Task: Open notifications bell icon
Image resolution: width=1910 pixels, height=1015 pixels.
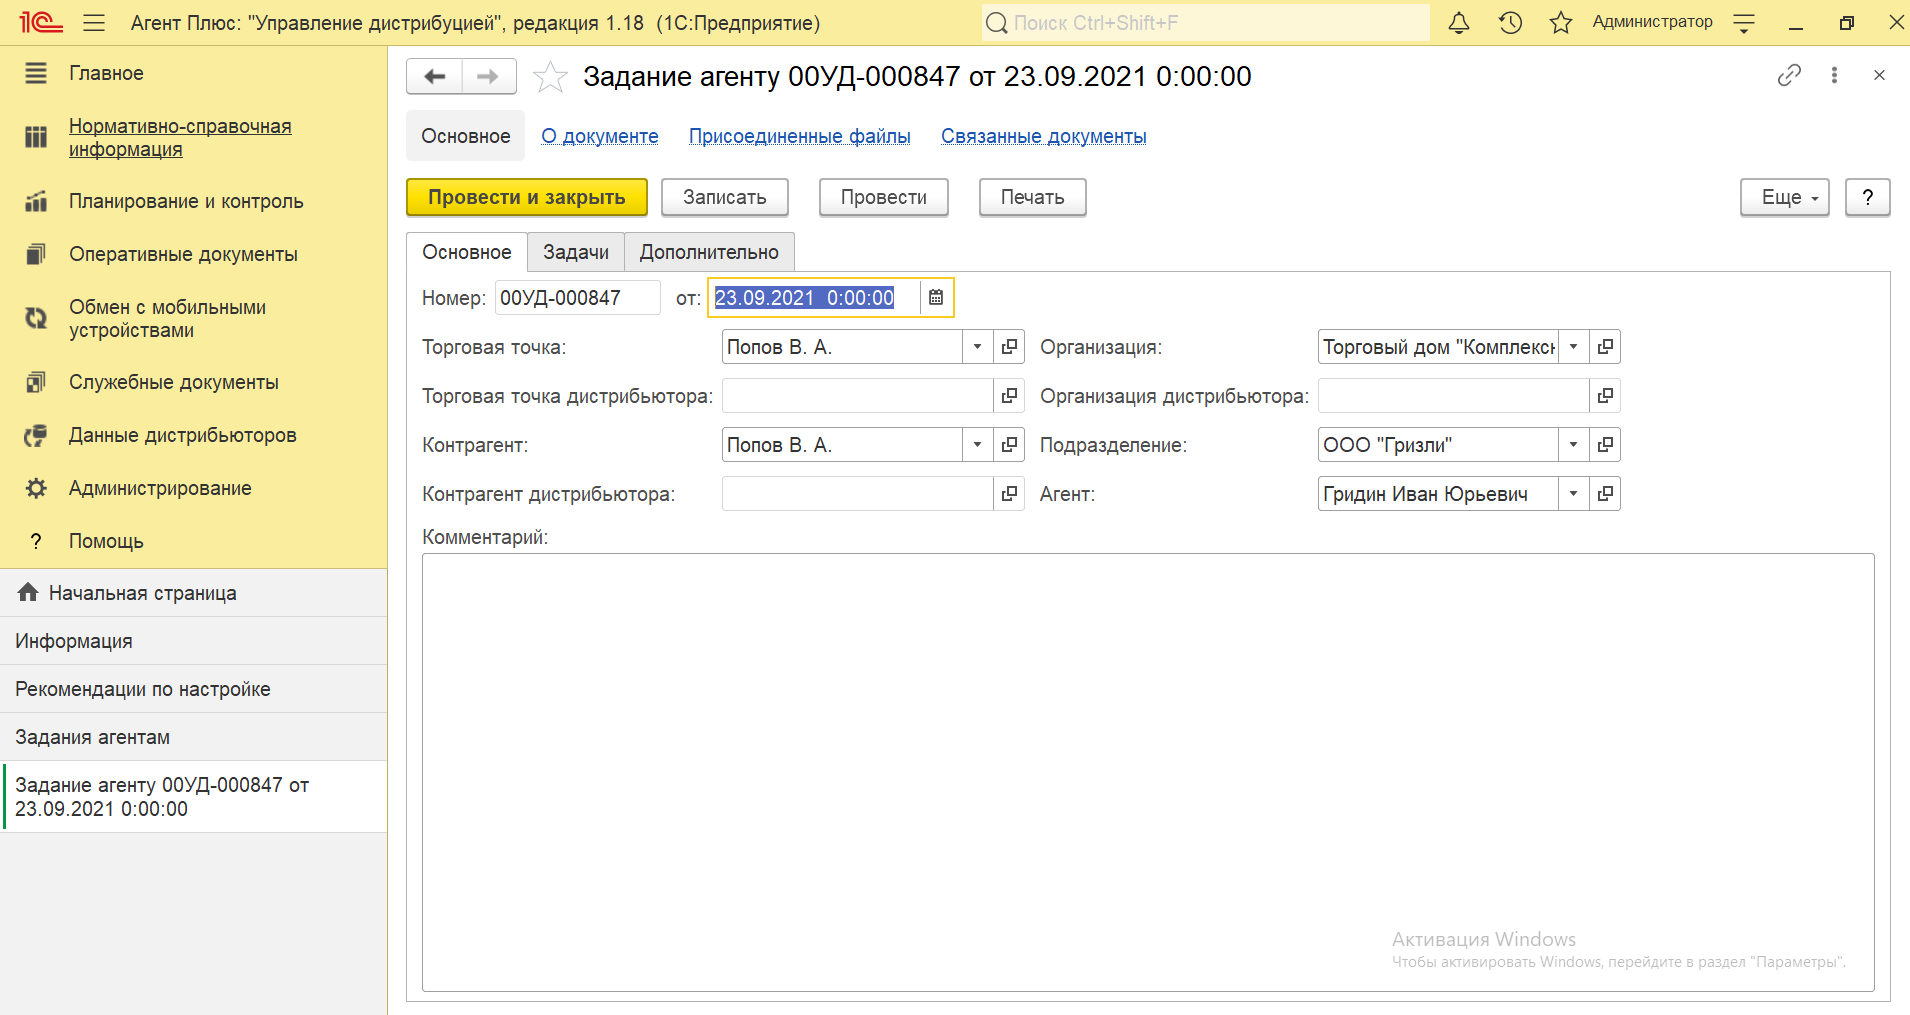Action: [x=1459, y=22]
